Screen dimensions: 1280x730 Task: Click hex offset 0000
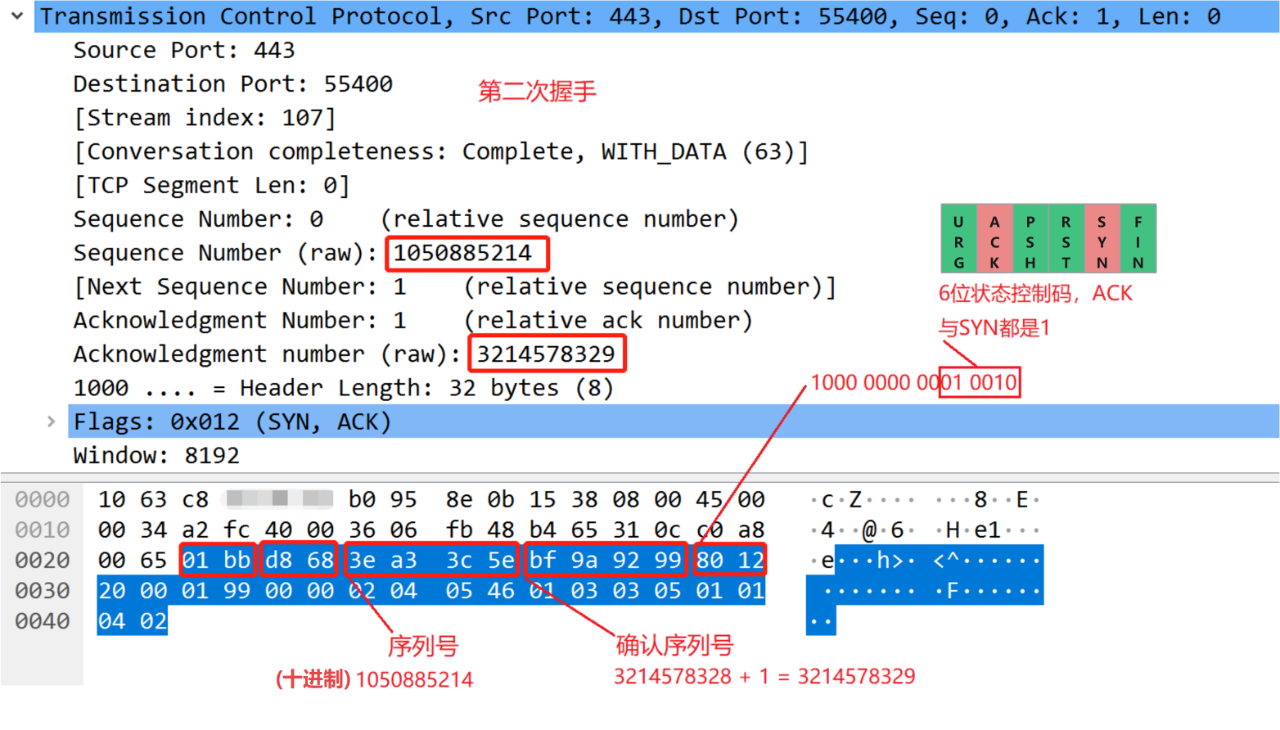(42, 500)
